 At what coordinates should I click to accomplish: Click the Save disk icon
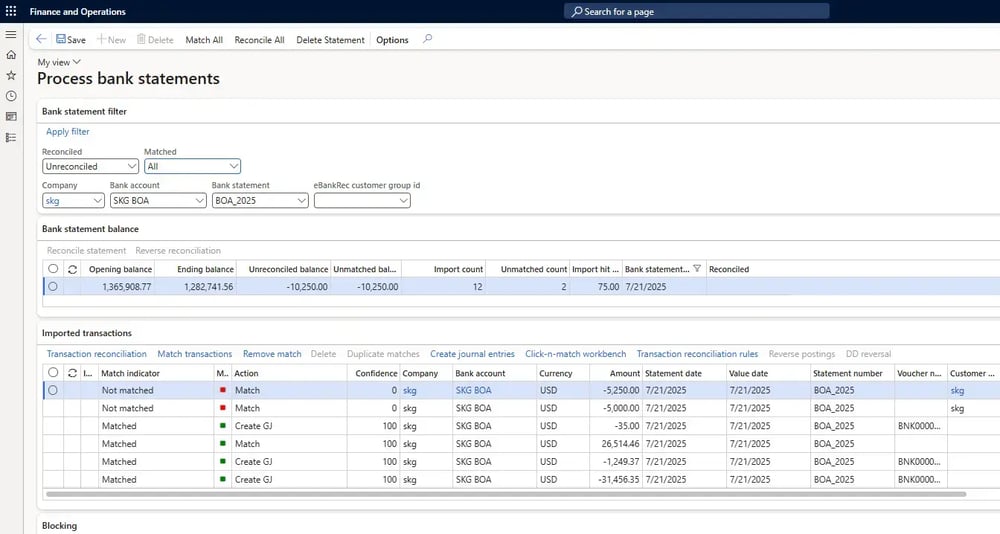point(61,39)
